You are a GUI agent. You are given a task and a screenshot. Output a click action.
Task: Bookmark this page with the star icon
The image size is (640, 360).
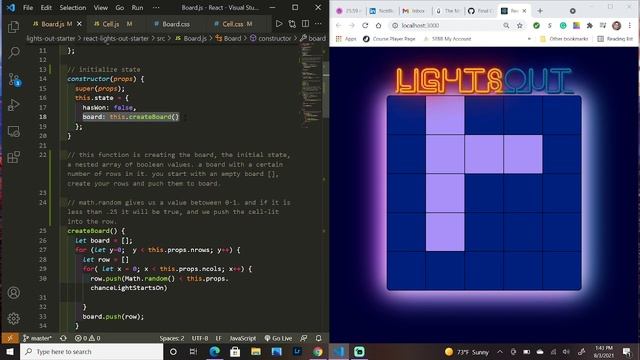(520, 25)
